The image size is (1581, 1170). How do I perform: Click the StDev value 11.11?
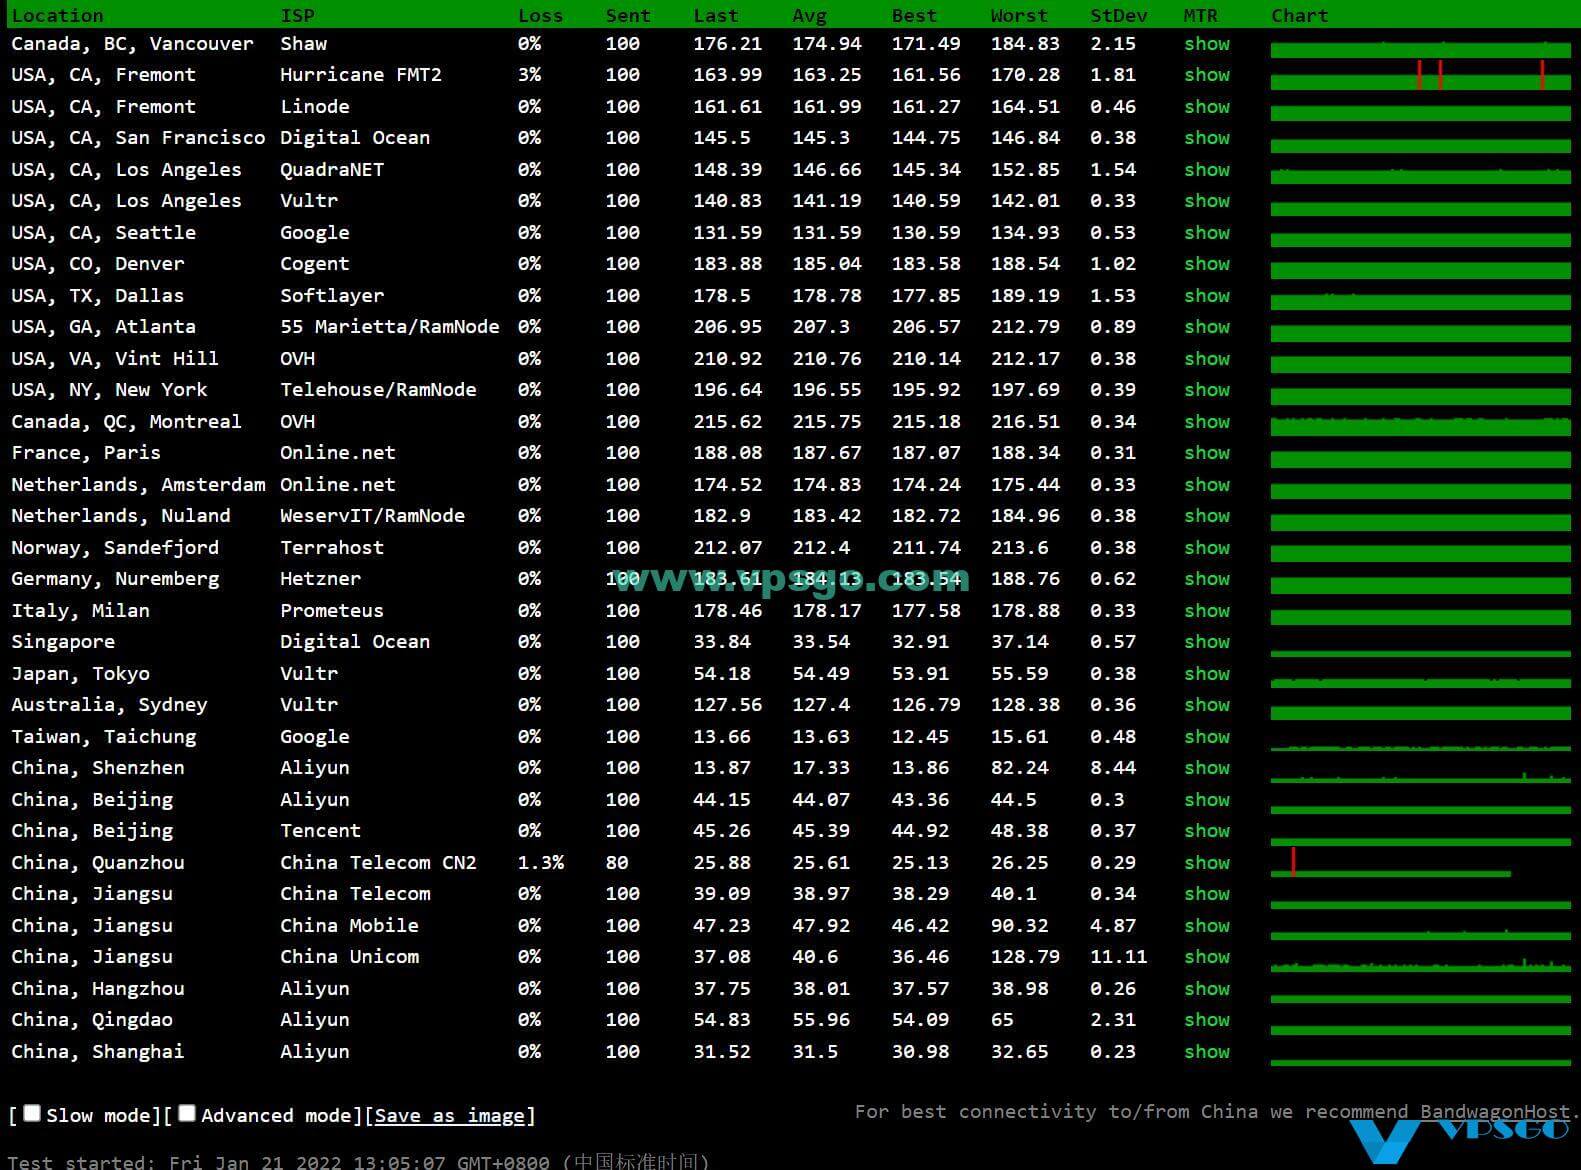(x=1118, y=957)
